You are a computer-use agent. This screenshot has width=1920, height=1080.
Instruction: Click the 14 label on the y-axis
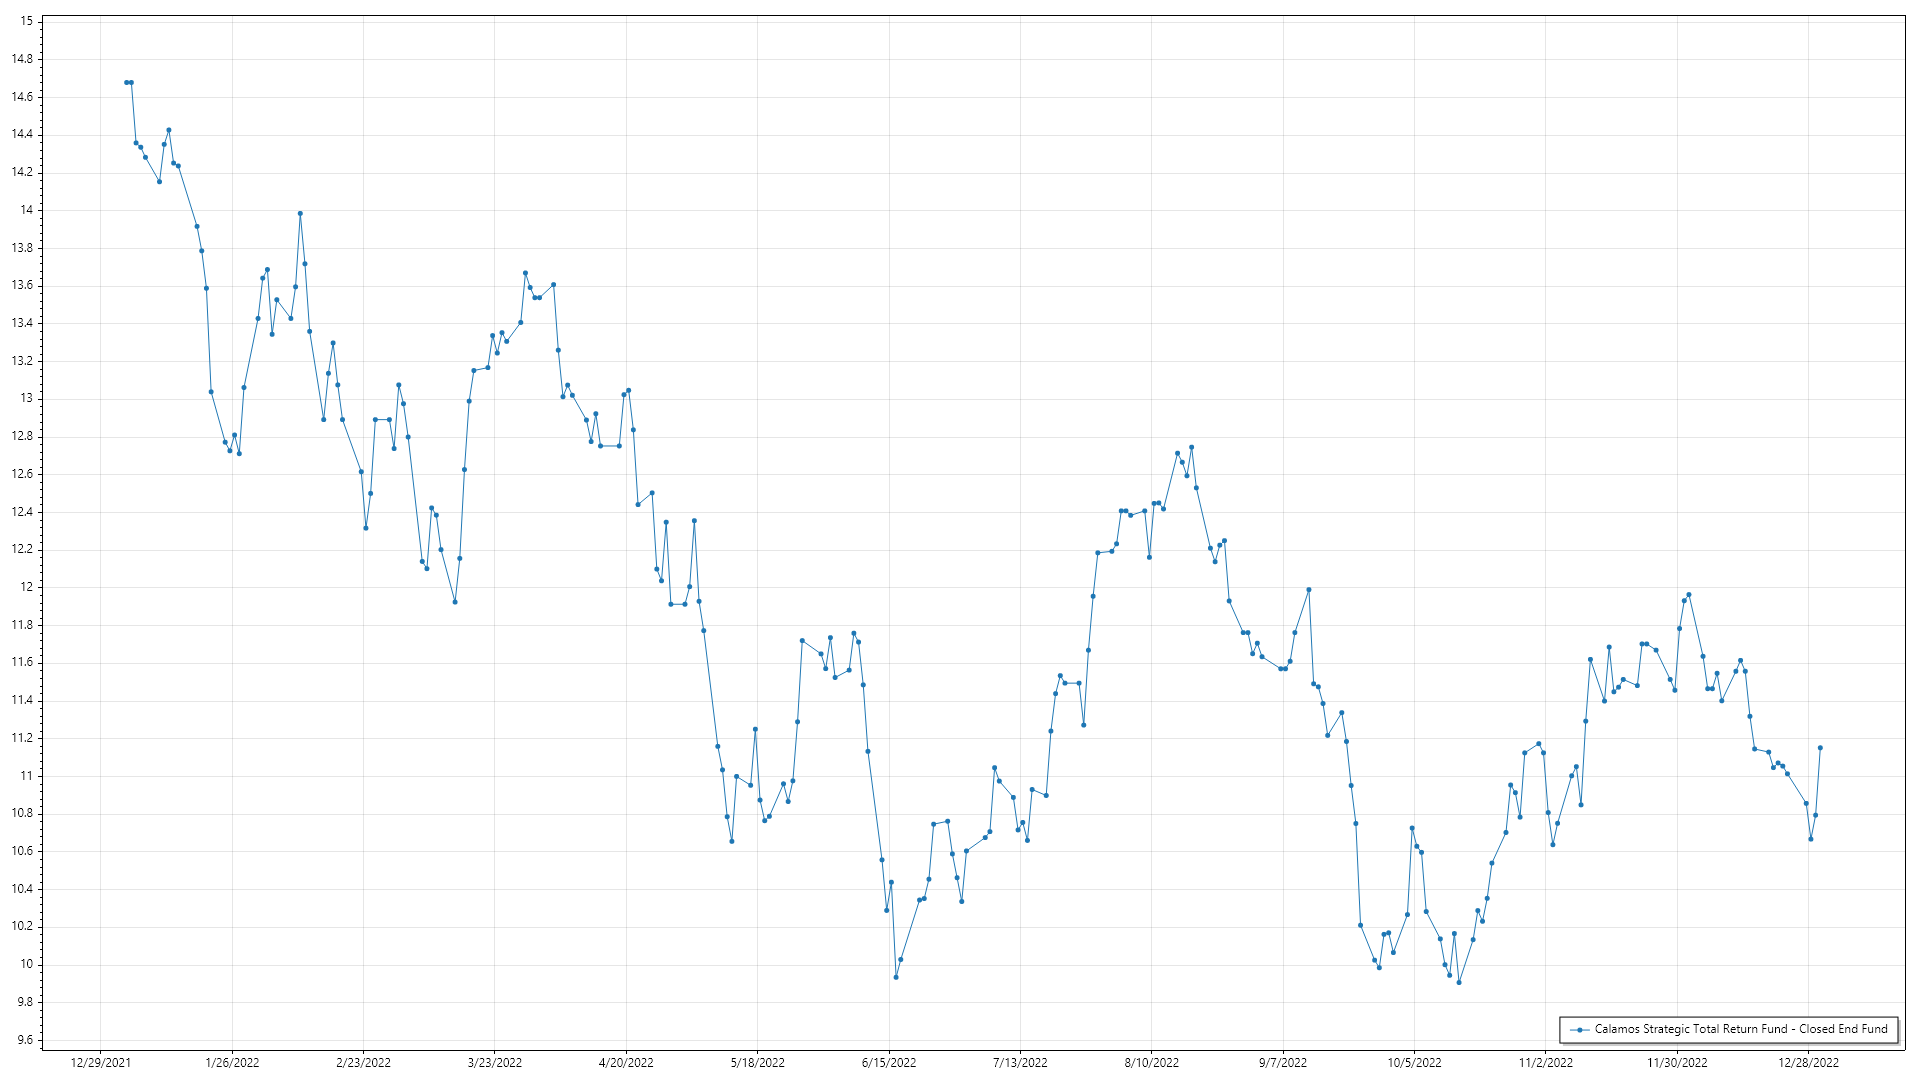pyautogui.click(x=25, y=210)
